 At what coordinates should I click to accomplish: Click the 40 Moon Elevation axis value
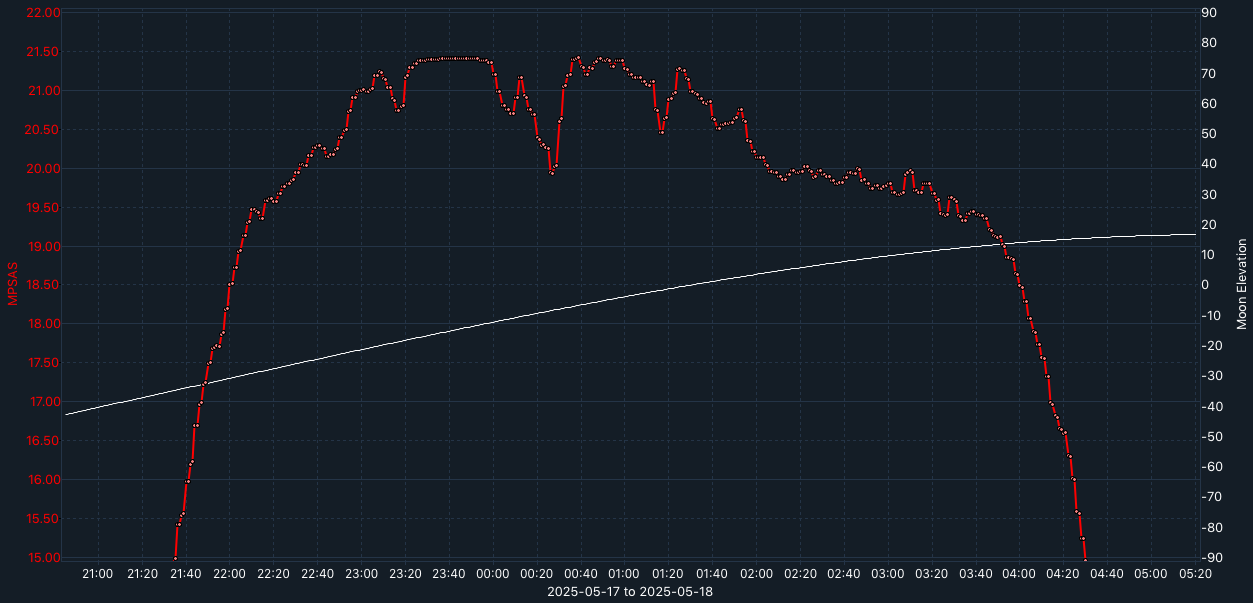(1208, 164)
